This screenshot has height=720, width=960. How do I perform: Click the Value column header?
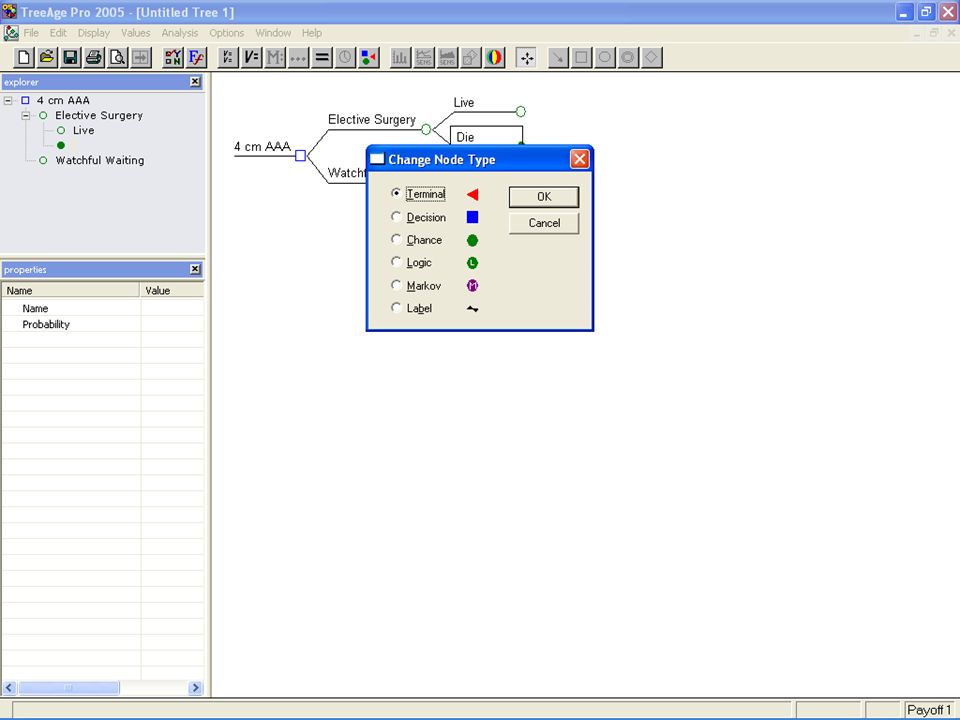click(172, 290)
